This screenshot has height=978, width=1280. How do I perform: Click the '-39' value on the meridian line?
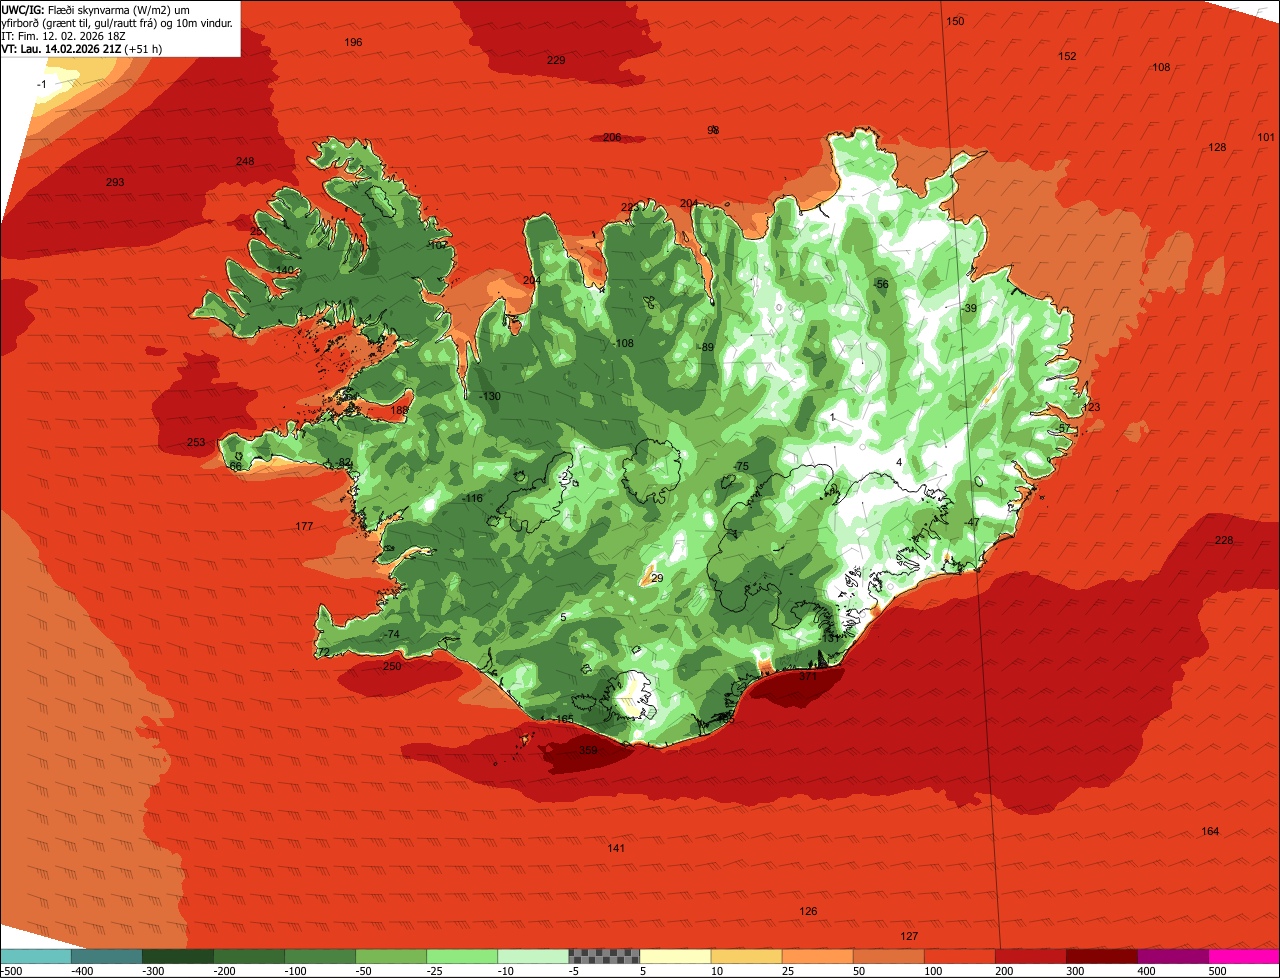[x=968, y=308]
